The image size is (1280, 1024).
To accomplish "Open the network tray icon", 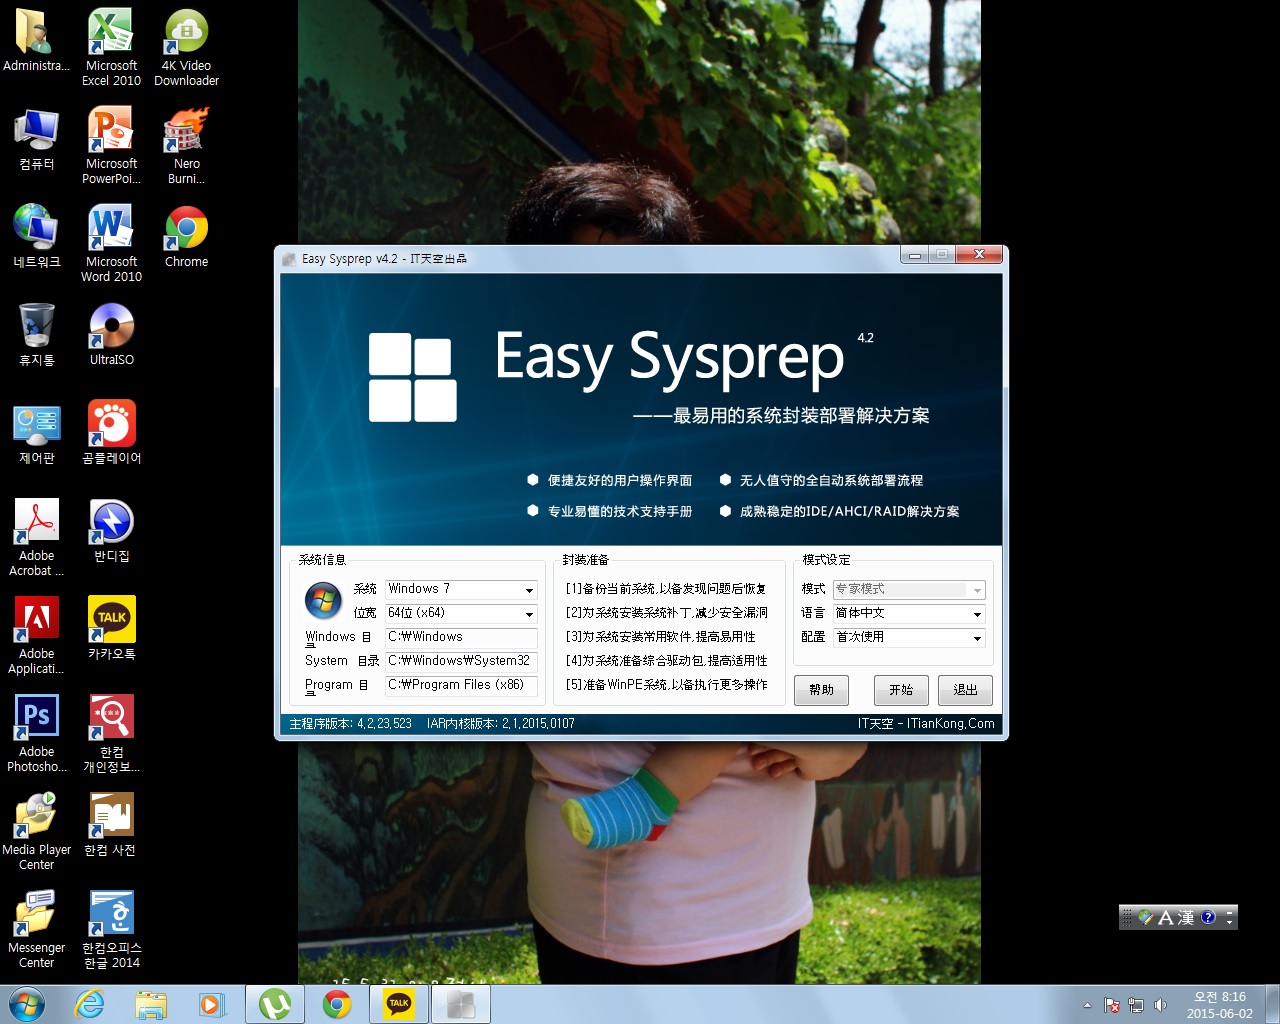I will pyautogui.click(x=1136, y=1005).
